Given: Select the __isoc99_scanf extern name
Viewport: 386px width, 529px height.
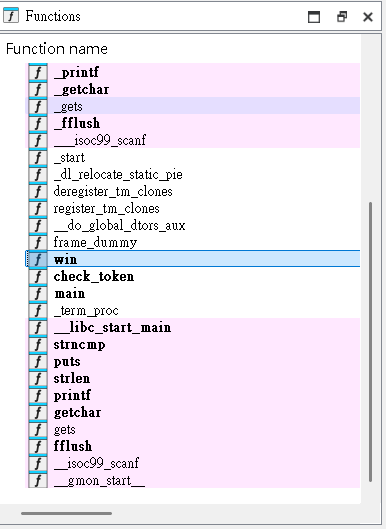Looking at the screenshot, I should tap(96, 463).
